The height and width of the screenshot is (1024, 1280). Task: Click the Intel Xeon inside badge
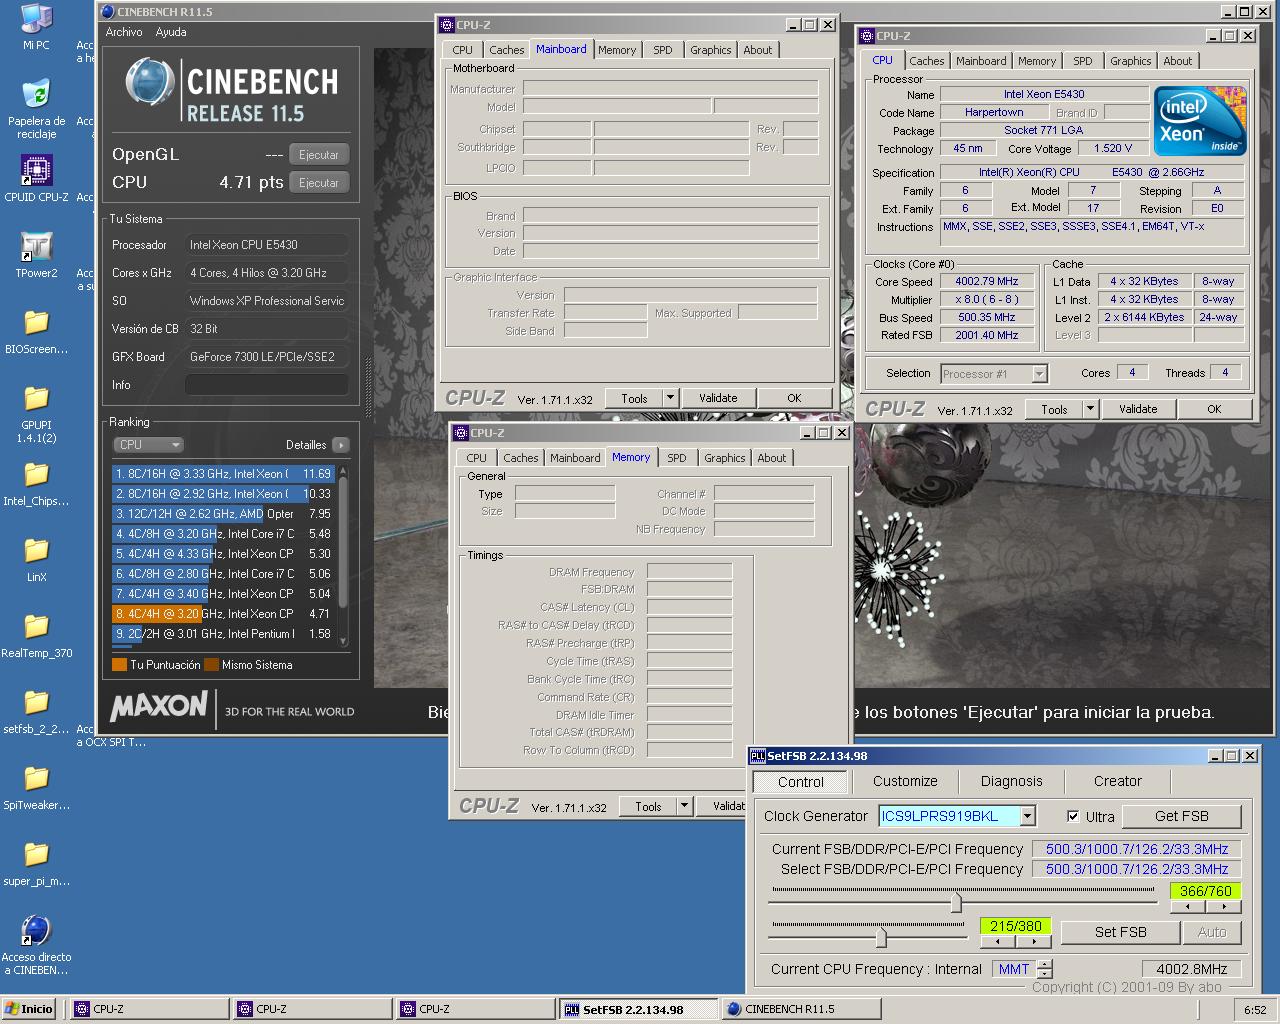click(x=1200, y=121)
